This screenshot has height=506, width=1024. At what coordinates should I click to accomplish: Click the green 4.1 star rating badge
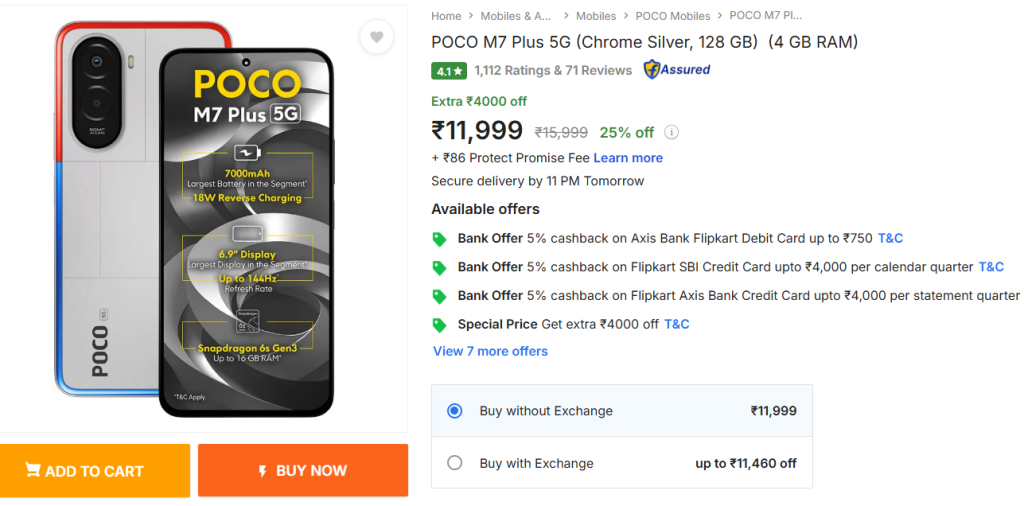coord(449,71)
